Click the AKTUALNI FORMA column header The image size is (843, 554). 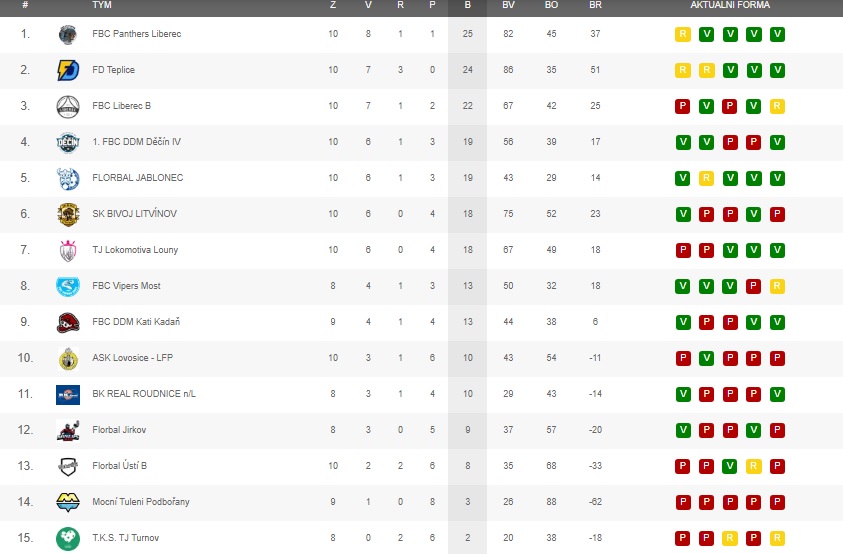point(730,5)
